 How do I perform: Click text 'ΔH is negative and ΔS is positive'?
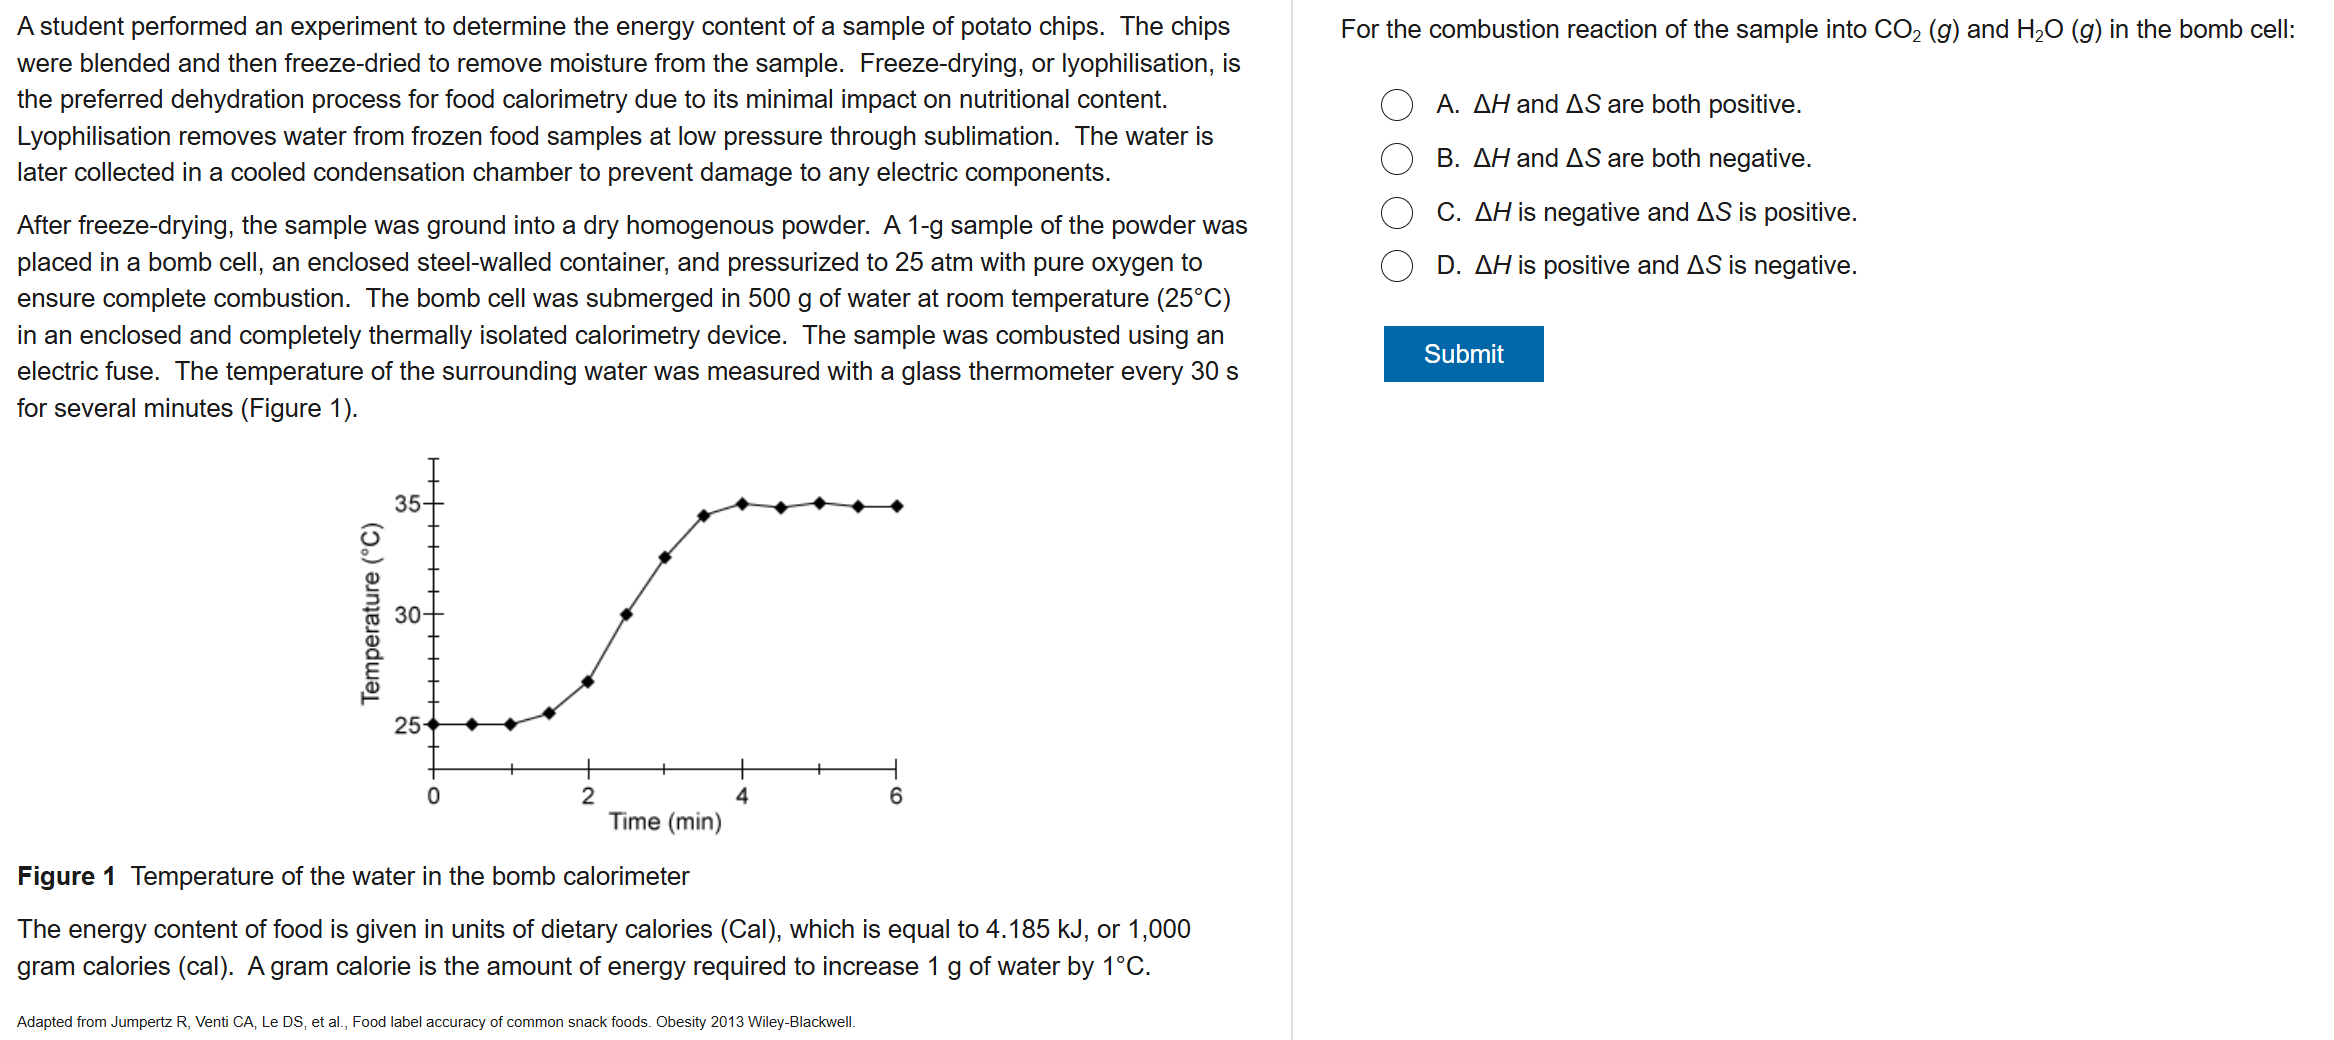[x=1665, y=213]
